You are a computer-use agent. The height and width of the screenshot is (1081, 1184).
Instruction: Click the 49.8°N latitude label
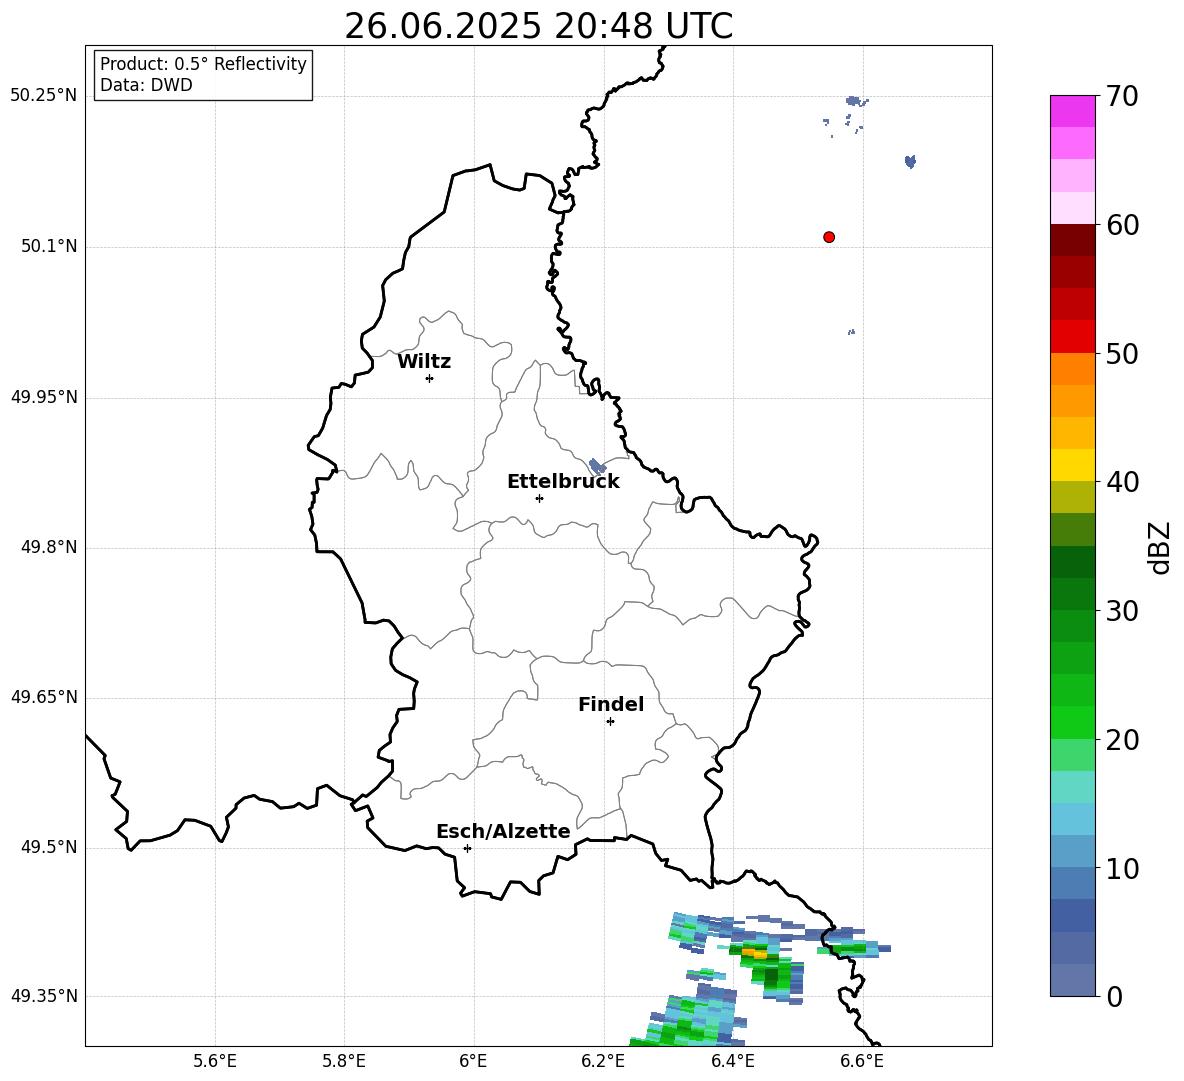pos(49,547)
